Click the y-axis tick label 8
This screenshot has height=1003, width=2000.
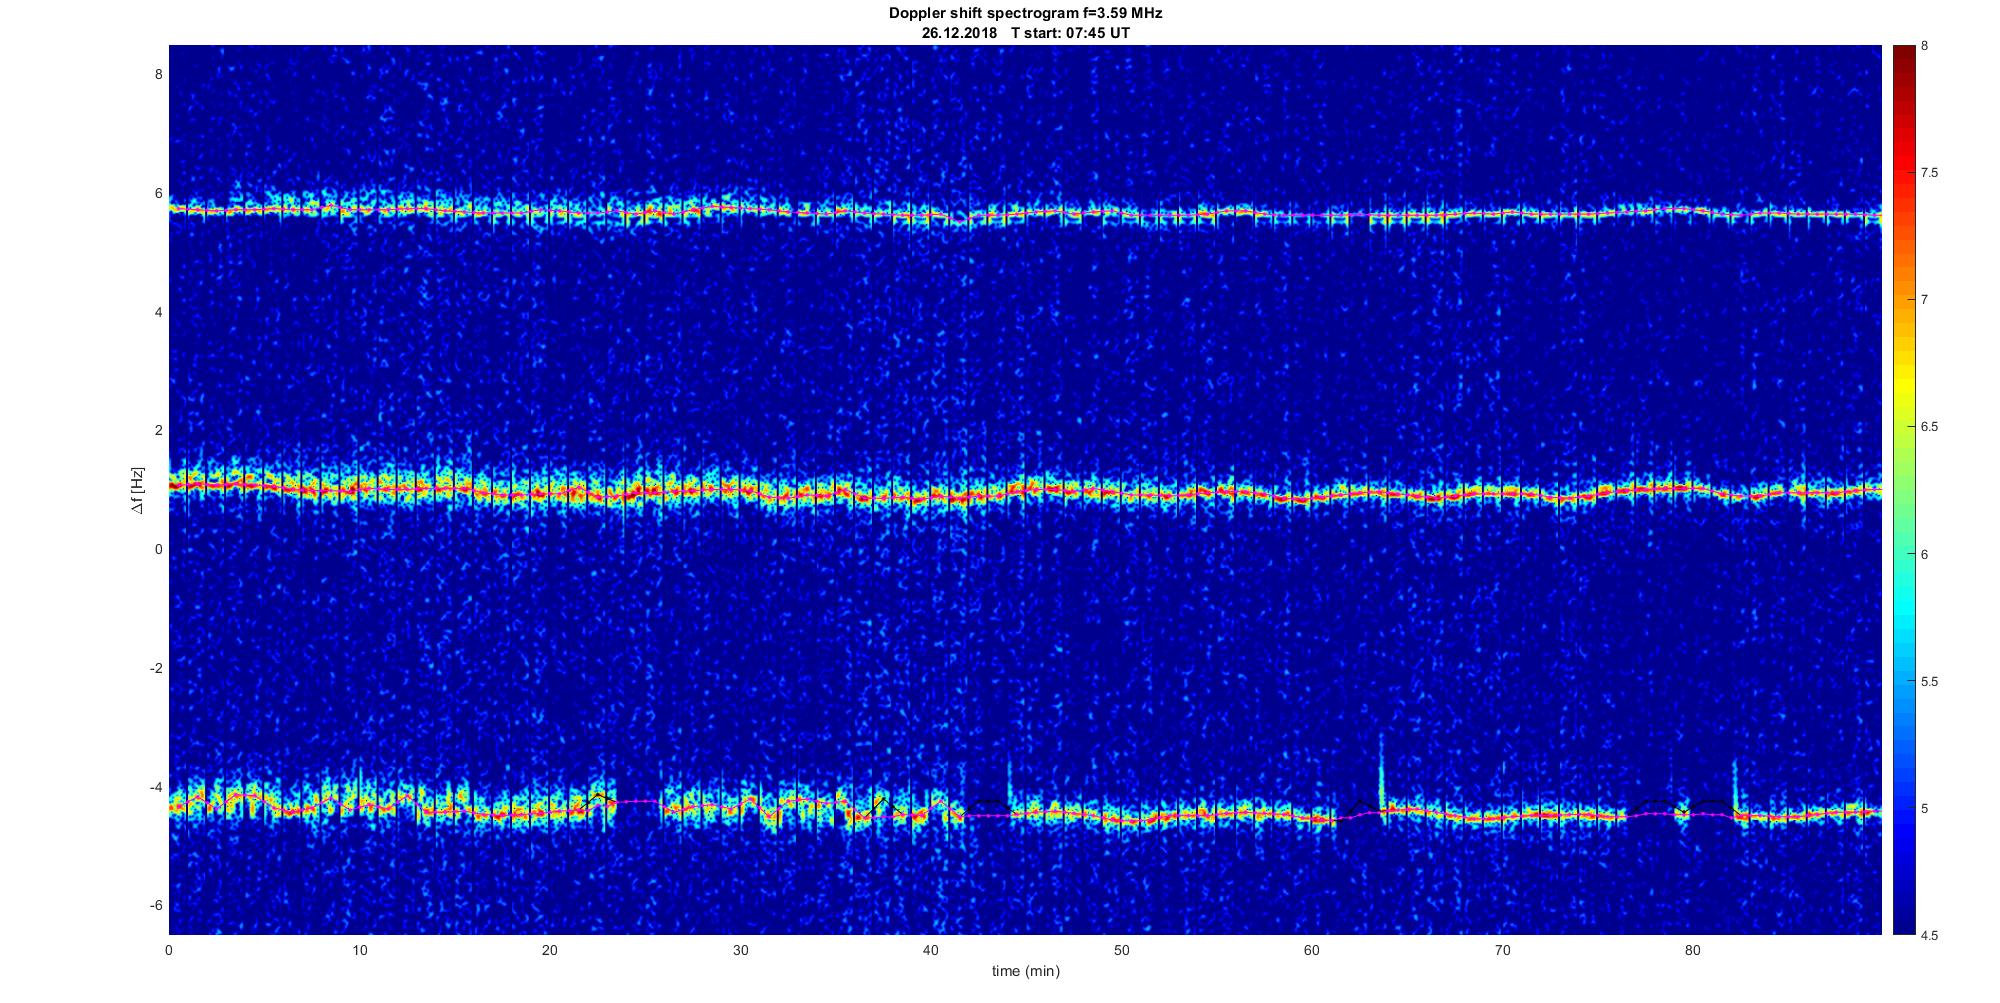click(x=158, y=74)
